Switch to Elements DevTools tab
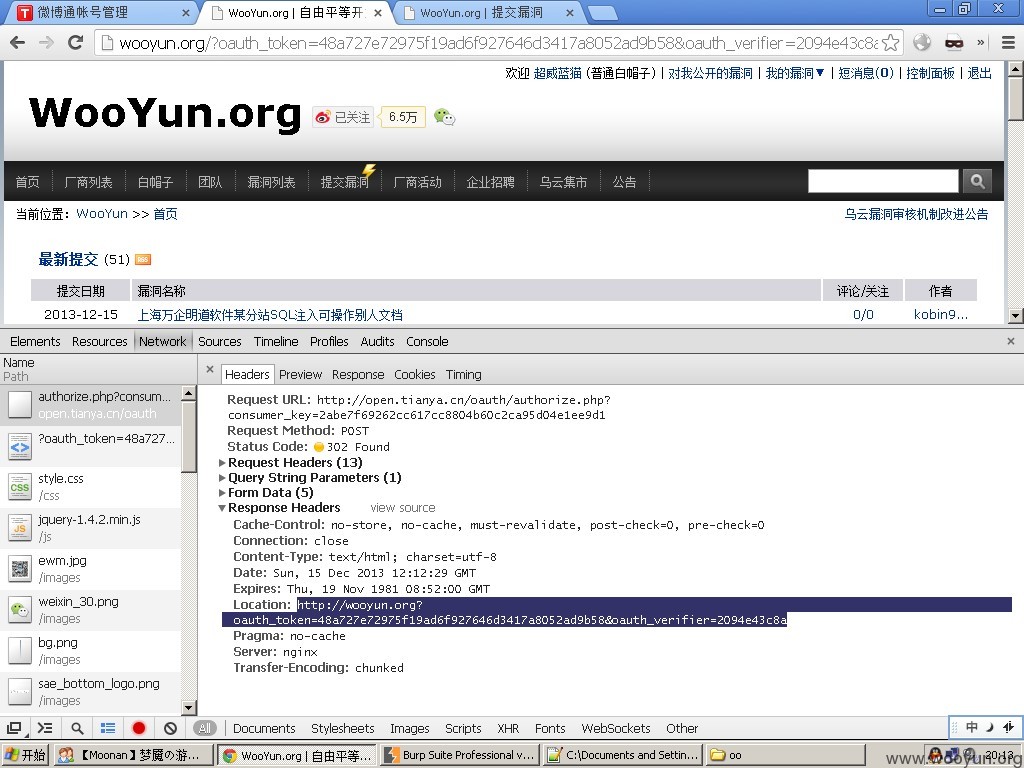1024x768 pixels. [35, 341]
